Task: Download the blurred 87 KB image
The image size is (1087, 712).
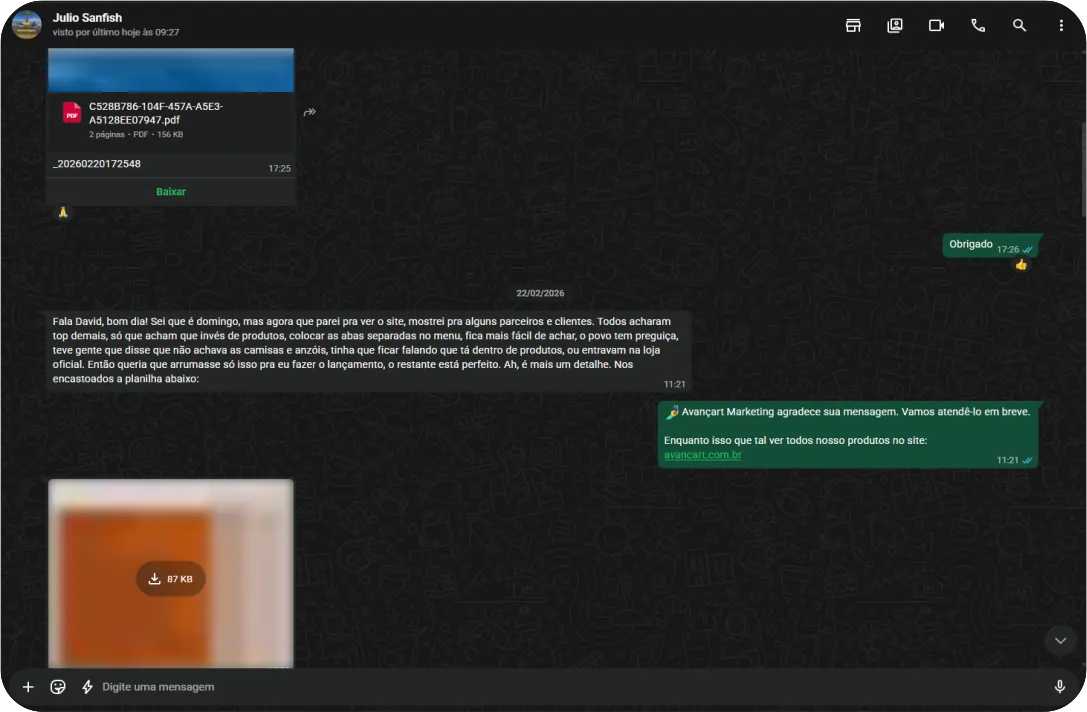Action: [x=171, y=578]
